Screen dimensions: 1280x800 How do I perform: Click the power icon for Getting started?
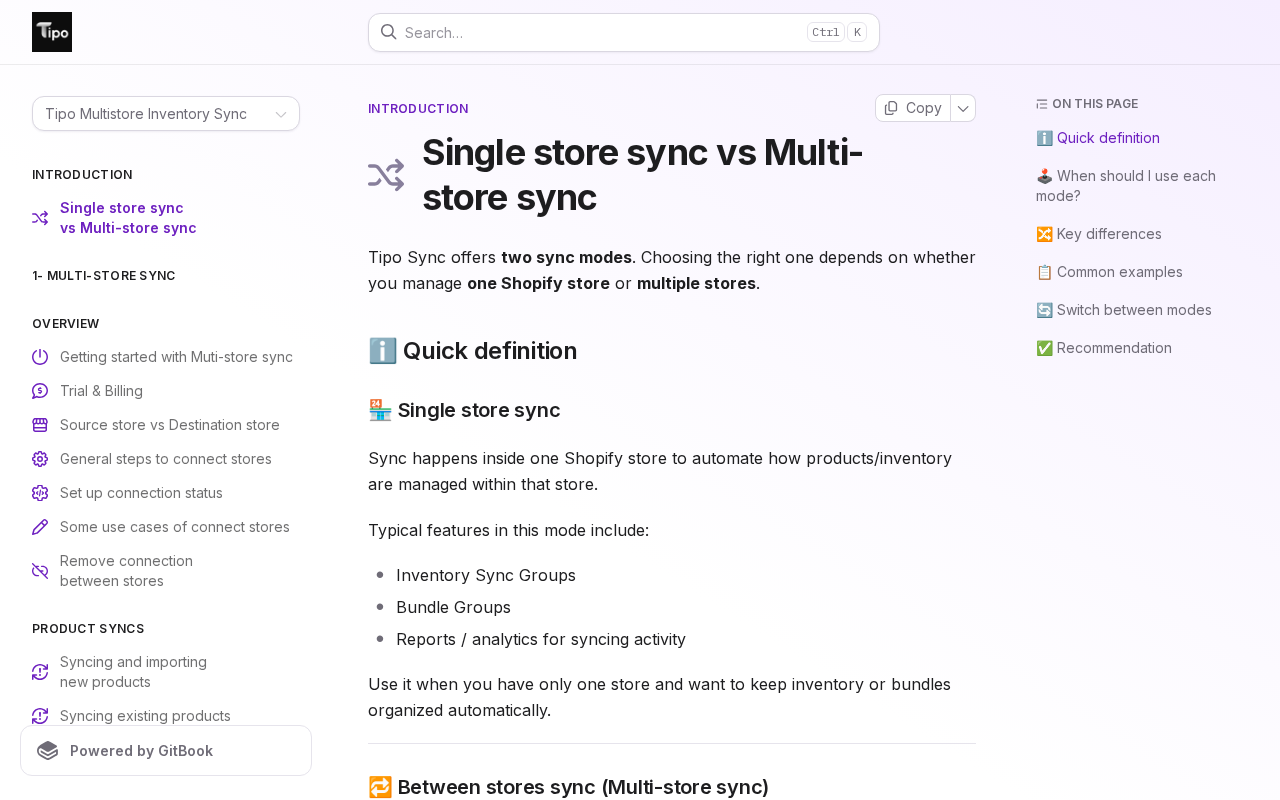tap(40, 357)
